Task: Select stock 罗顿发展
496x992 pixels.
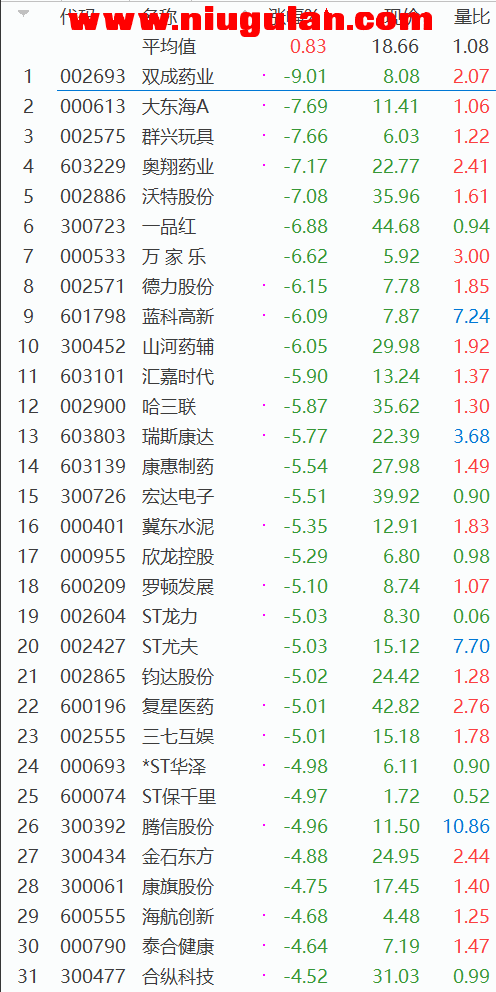Action: click(178, 586)
